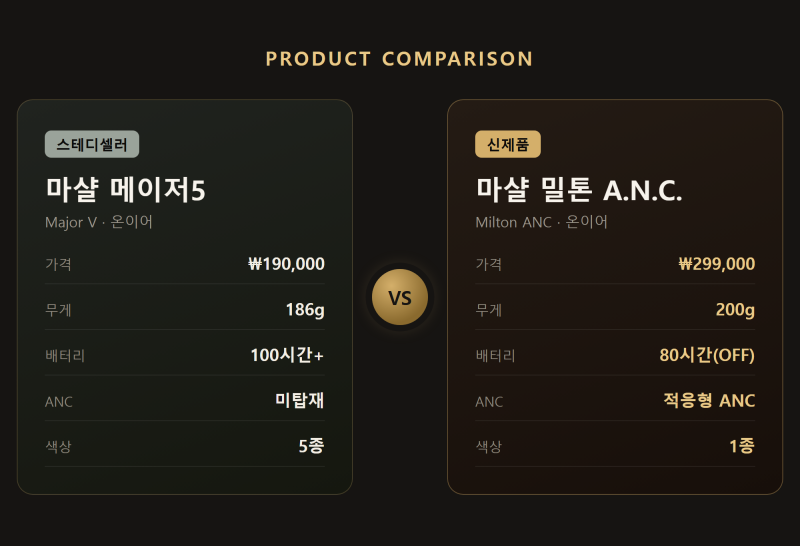Select the 5종 color count
The height and width of the screenshot is (546, 800).
pyautogui.click(x=311, y=446)
